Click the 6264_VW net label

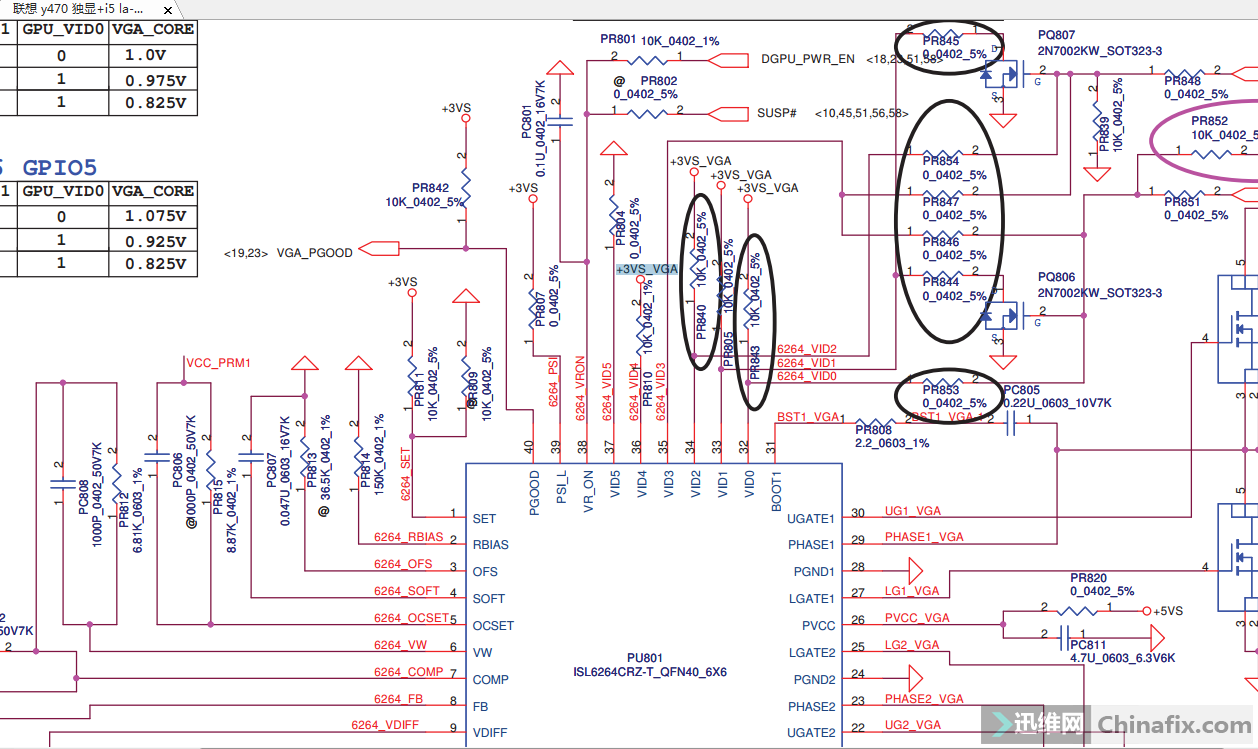(401, 645)
